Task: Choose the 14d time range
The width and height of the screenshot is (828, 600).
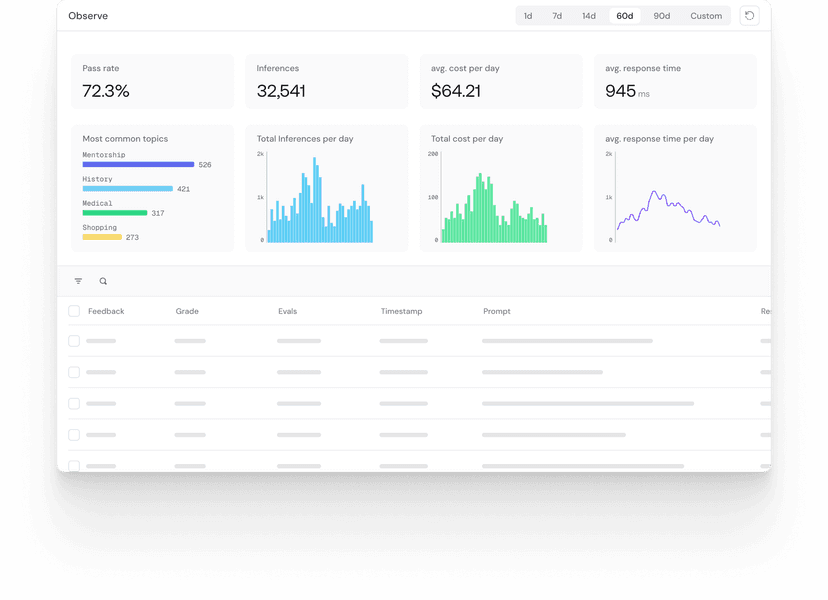Action: click(589, 16)
